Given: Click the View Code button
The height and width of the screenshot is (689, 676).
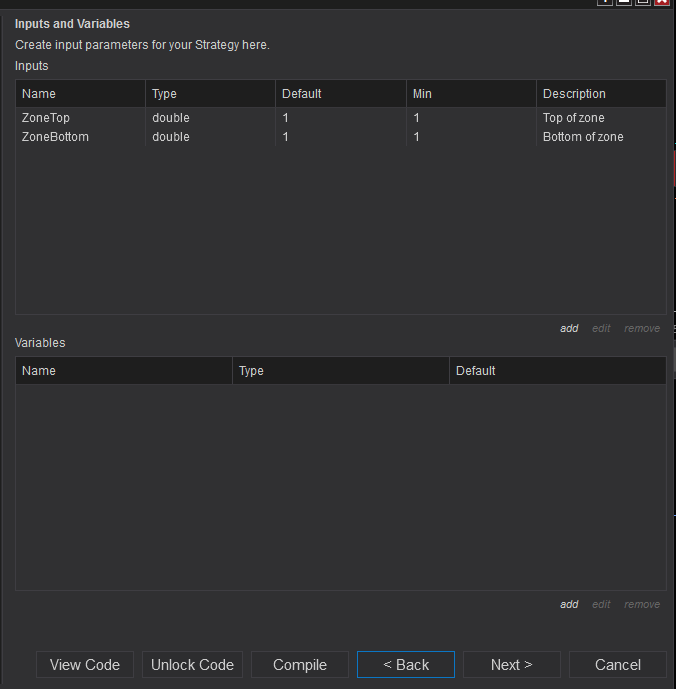Looking at the screenshot, I should (x=85, y=665).
